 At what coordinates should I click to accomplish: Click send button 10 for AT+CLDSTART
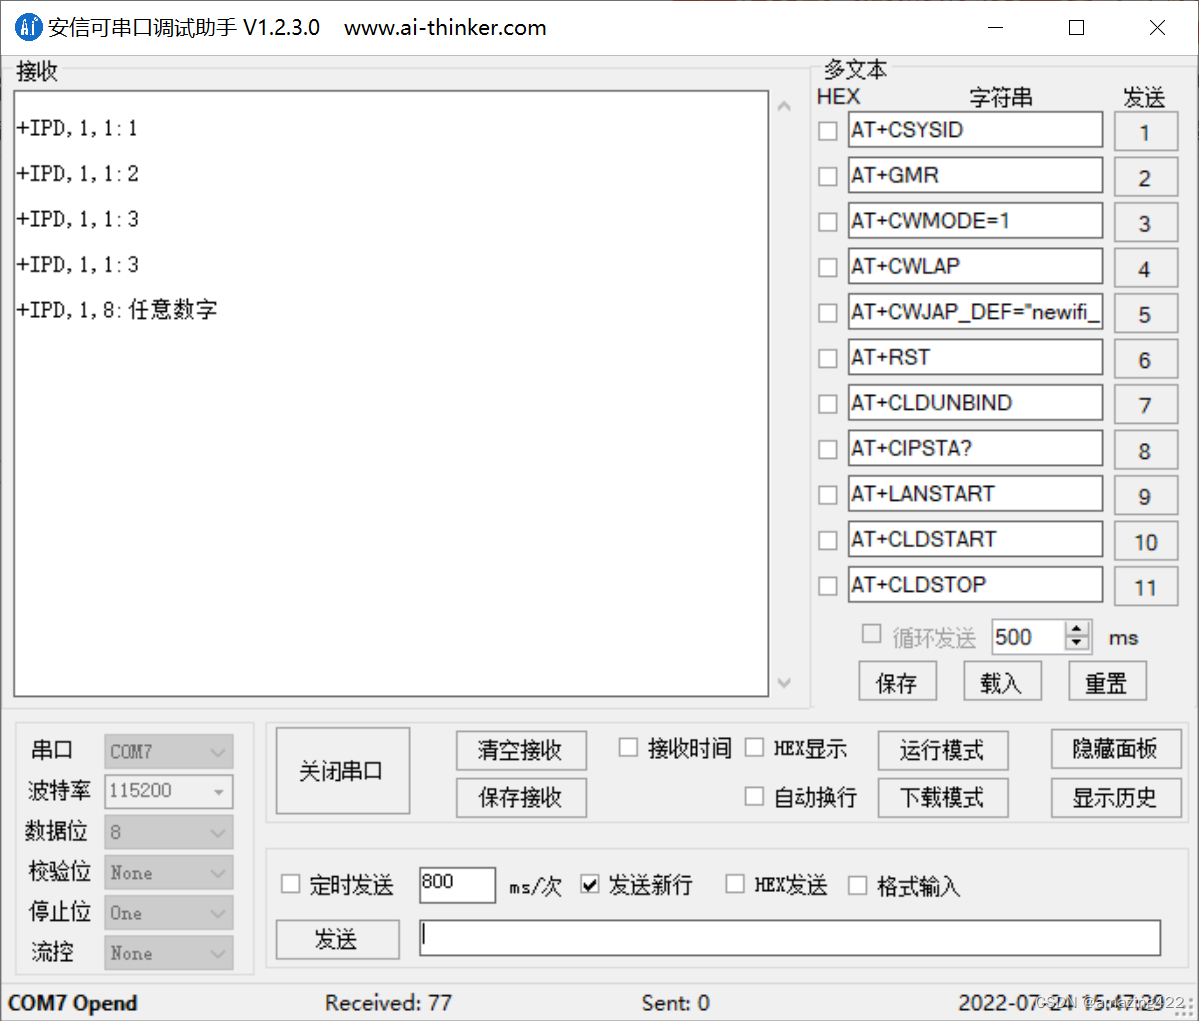[x=1145, y=541]
